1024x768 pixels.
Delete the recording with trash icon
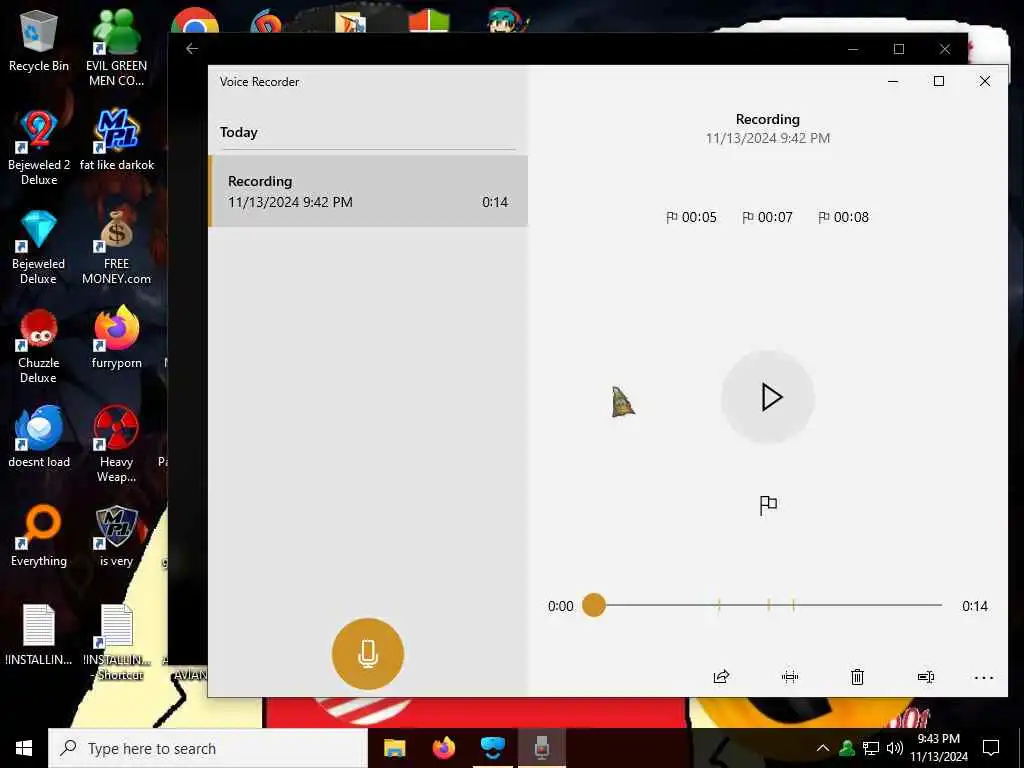point(857,677)
